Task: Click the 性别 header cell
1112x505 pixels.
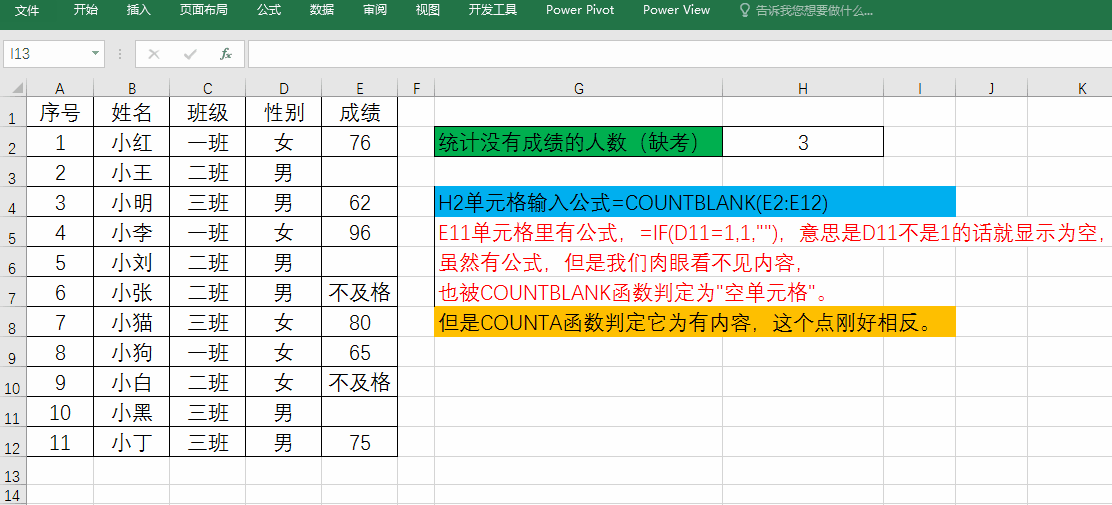Action: point(284,112)
